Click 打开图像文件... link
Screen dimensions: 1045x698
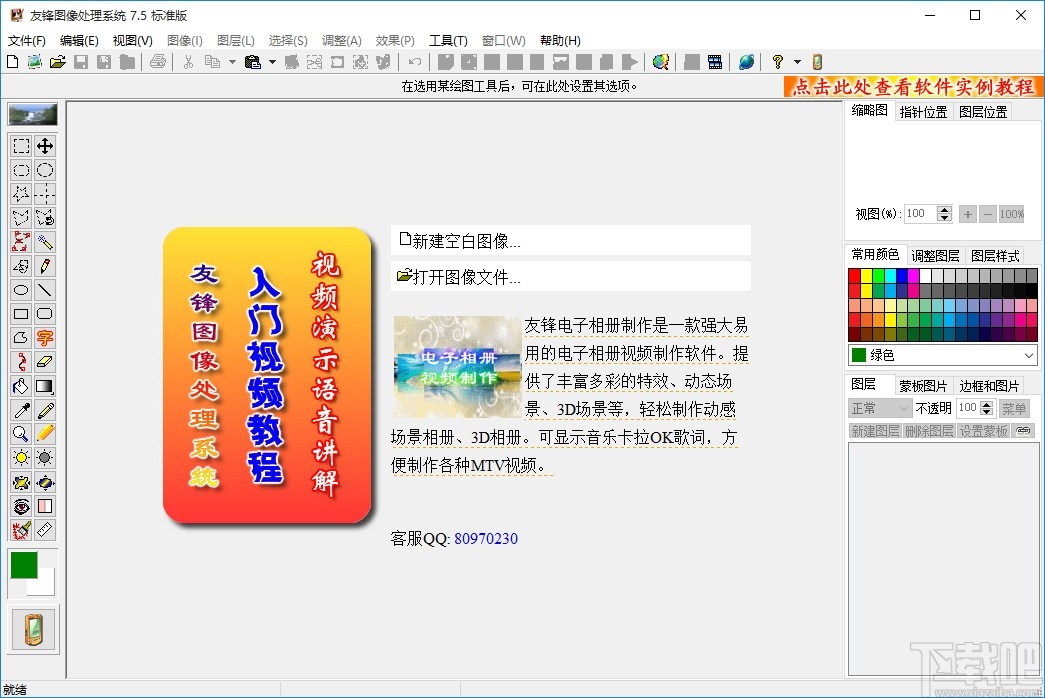click(x=570, y=276)
